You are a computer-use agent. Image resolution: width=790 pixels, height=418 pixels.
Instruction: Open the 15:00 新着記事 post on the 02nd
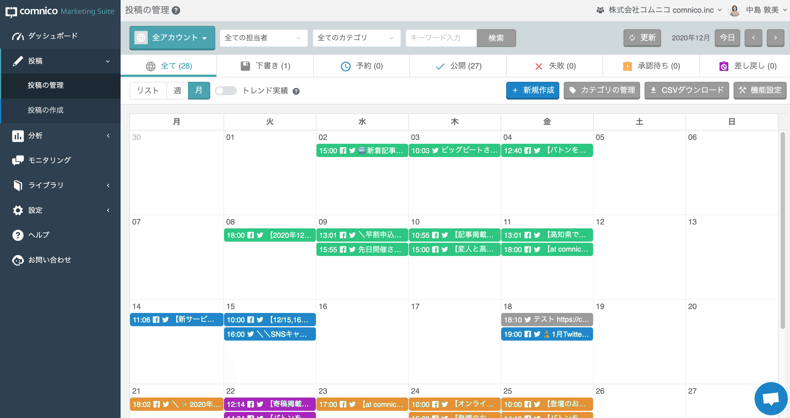(x=362, y=151)
